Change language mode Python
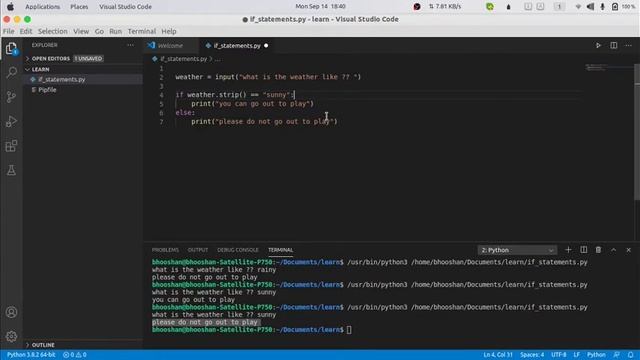 pyautogui.click(x=596, y=355)
